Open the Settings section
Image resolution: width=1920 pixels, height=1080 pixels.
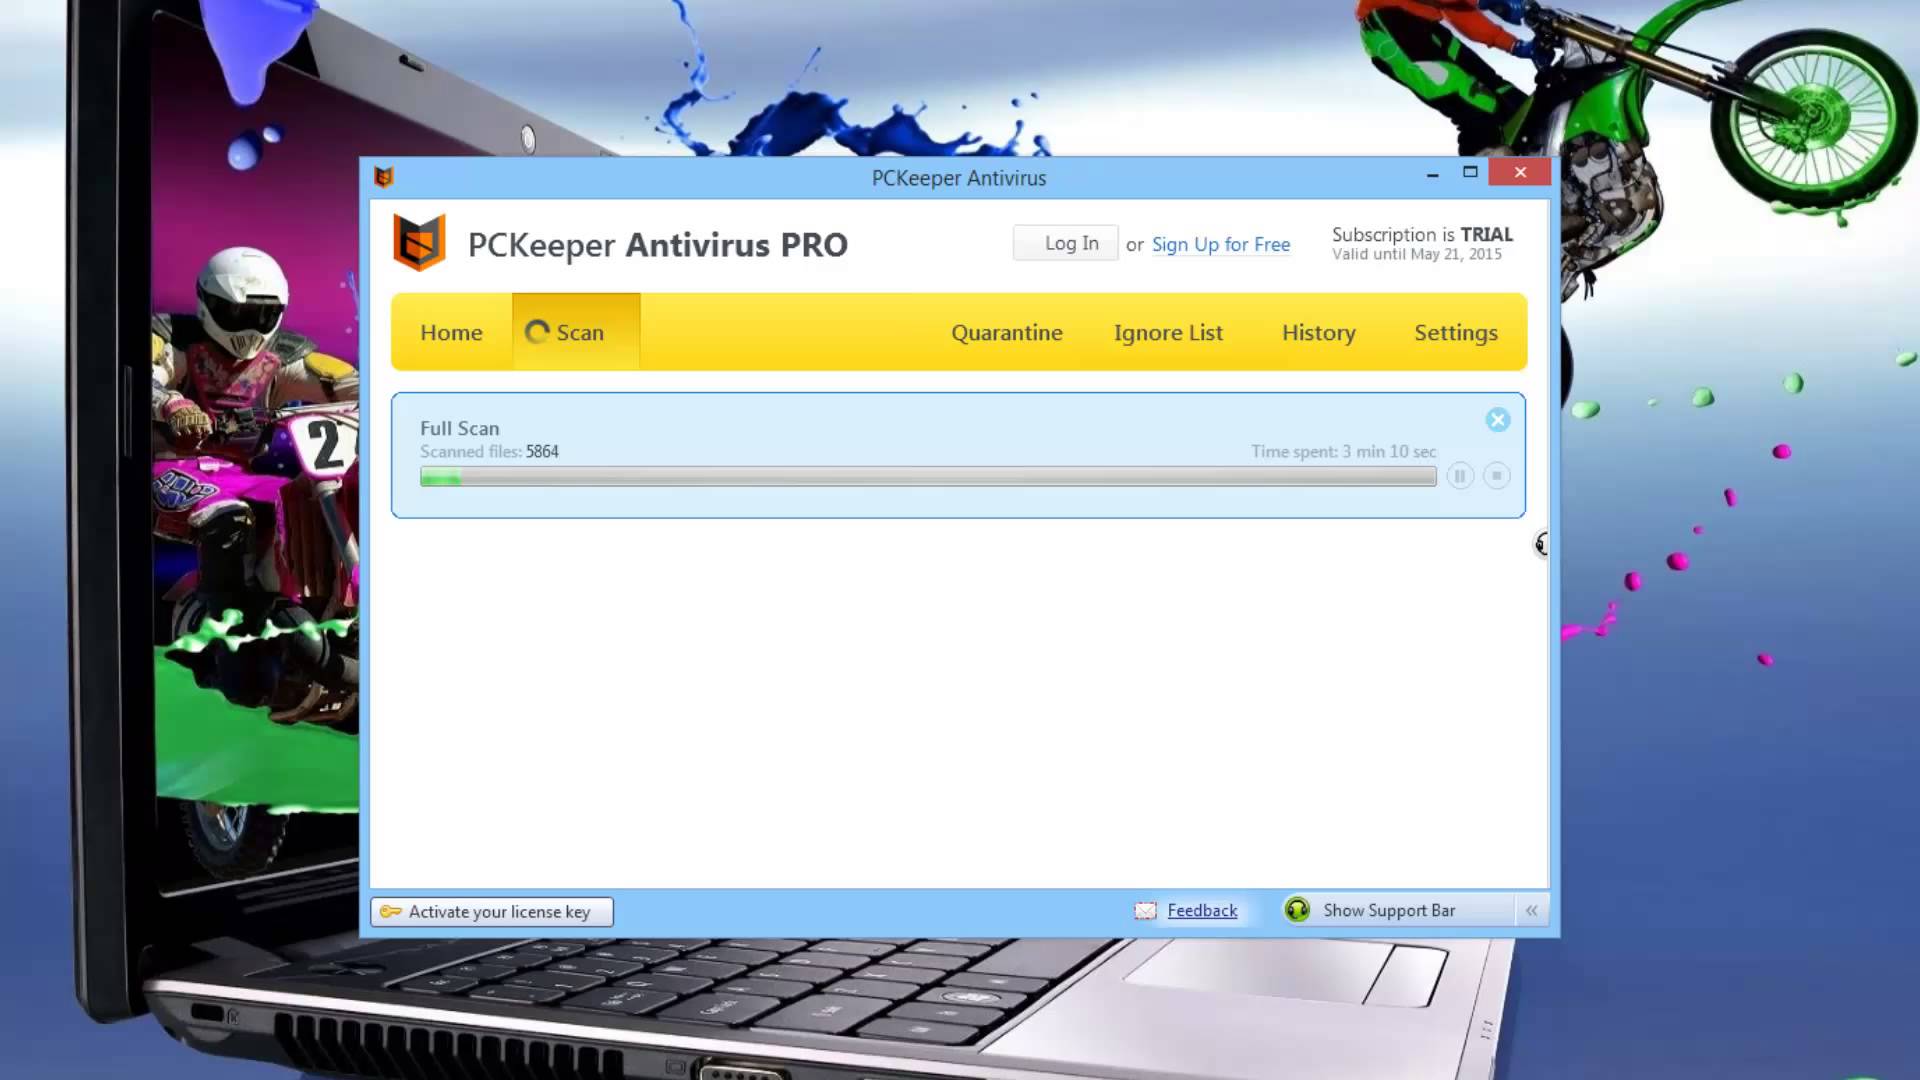click(1456, 332)
